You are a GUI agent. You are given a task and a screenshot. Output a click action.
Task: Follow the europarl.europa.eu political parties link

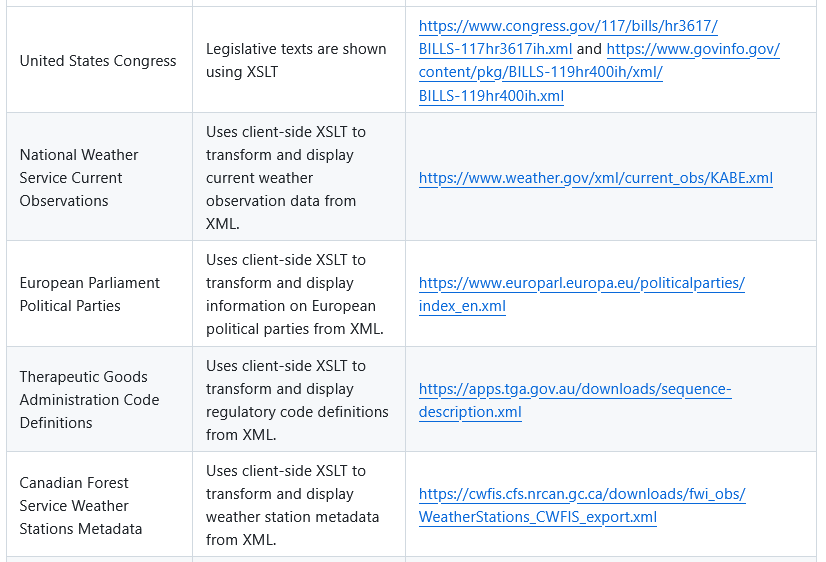[x=581, y=283]
